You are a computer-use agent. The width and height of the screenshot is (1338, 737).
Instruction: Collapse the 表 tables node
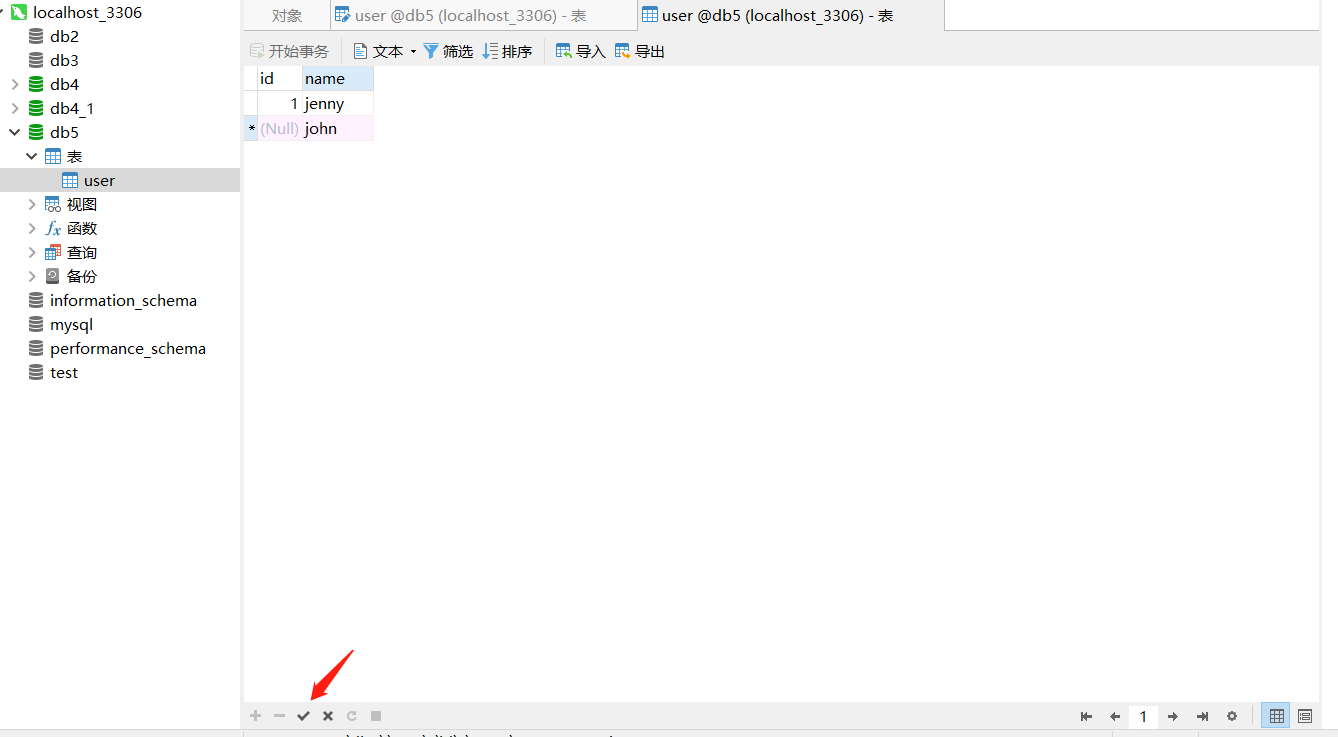point(32,156)
